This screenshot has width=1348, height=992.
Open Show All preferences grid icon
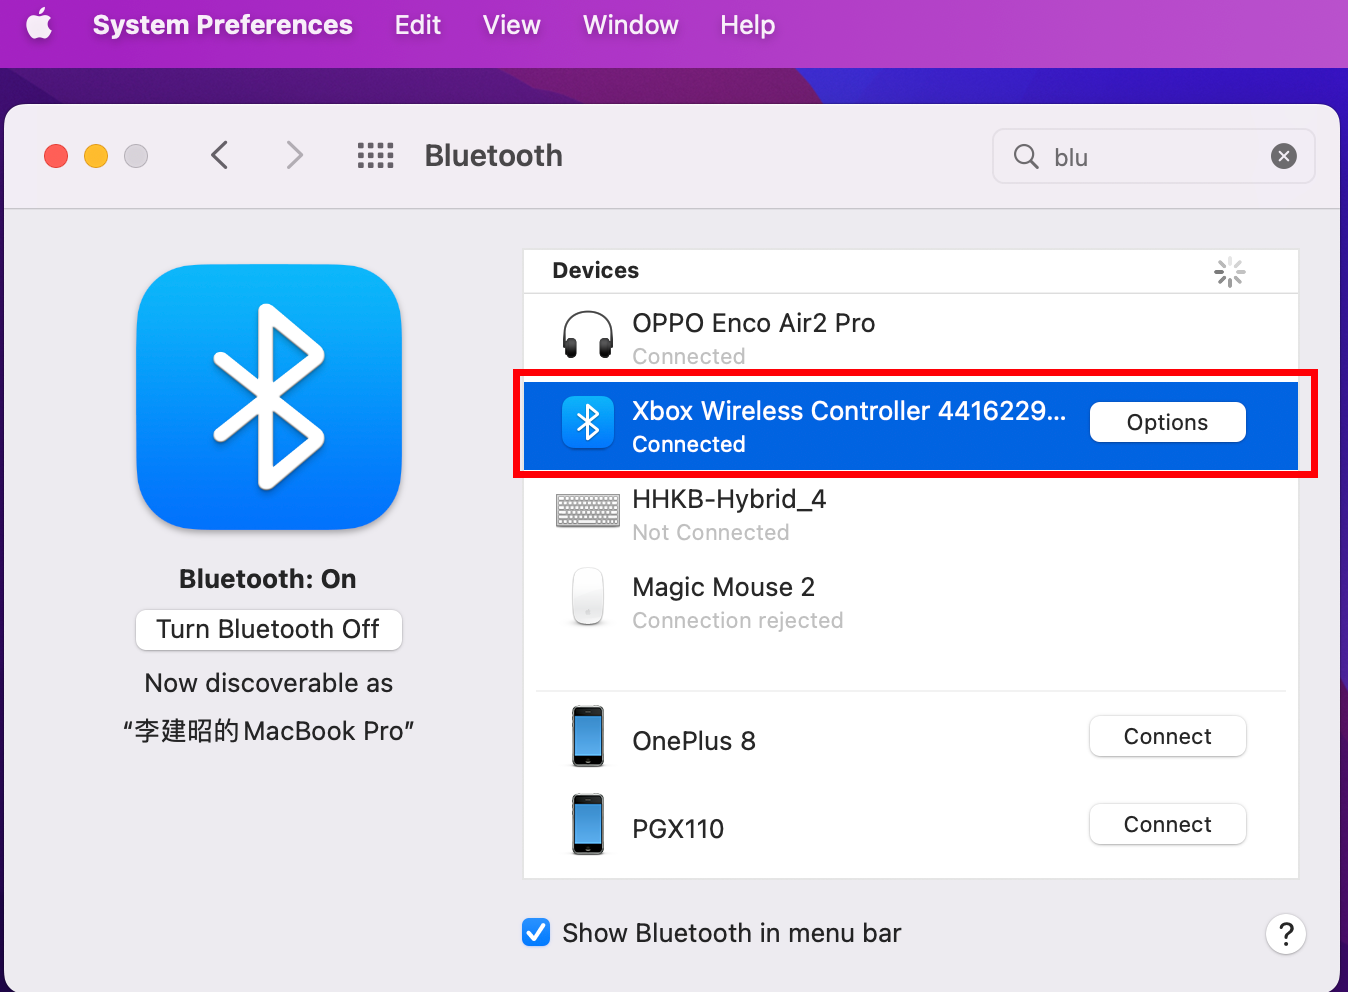(376, 155)
